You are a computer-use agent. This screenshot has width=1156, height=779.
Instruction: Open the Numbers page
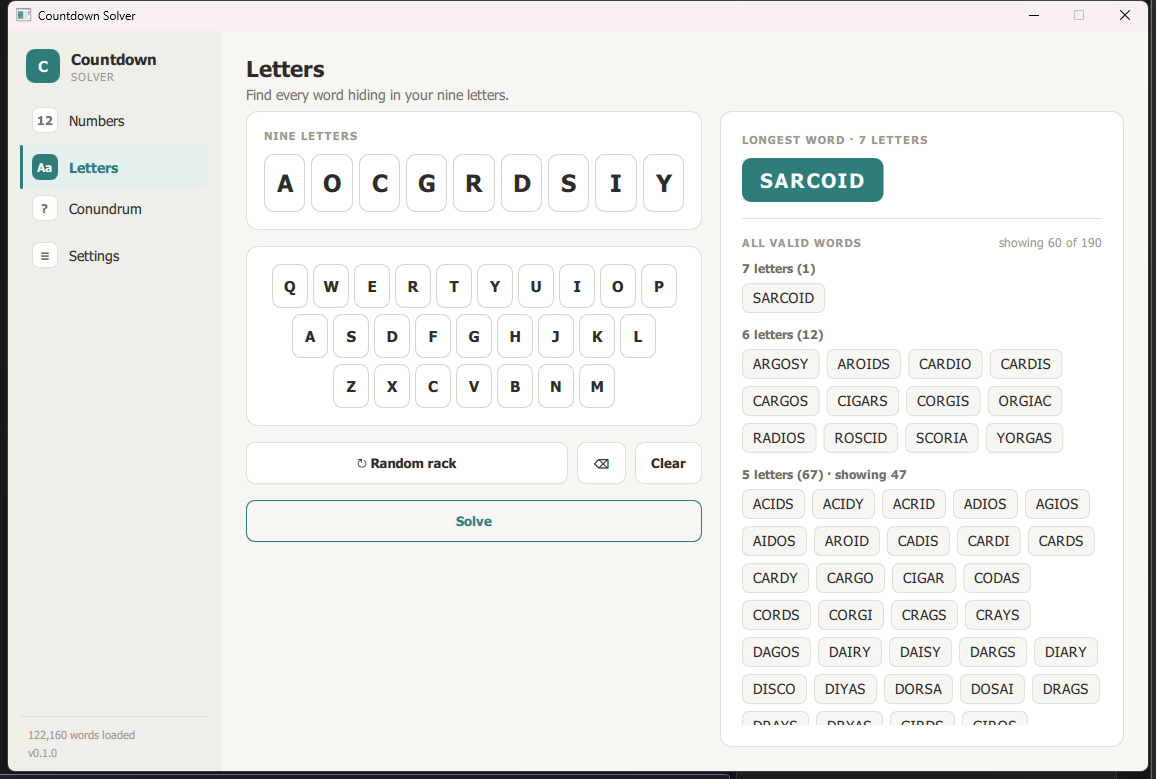(116, 120)
